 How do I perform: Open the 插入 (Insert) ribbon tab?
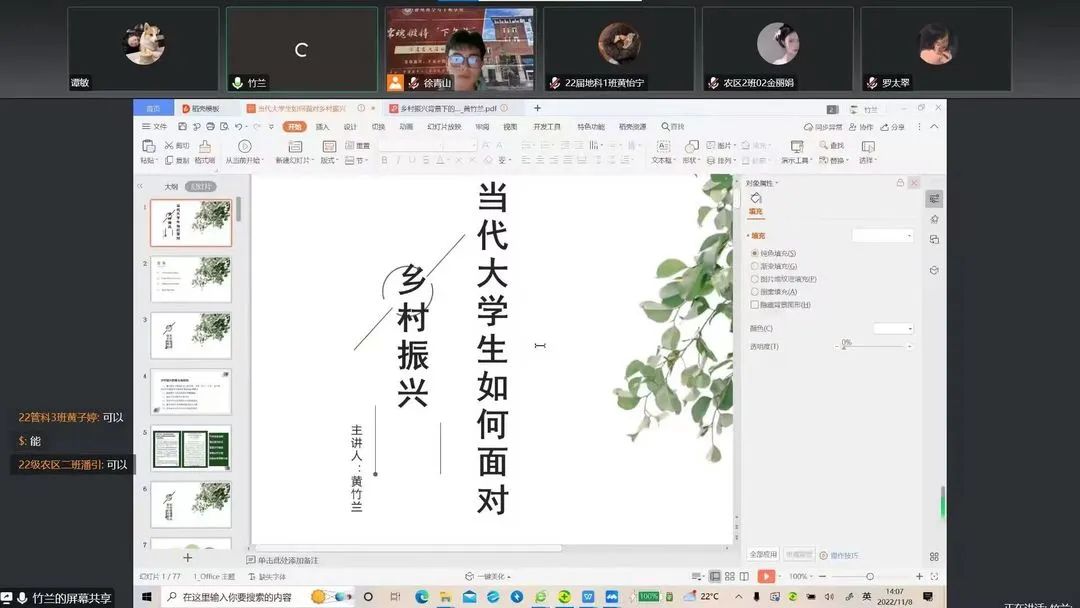point(322,127)
